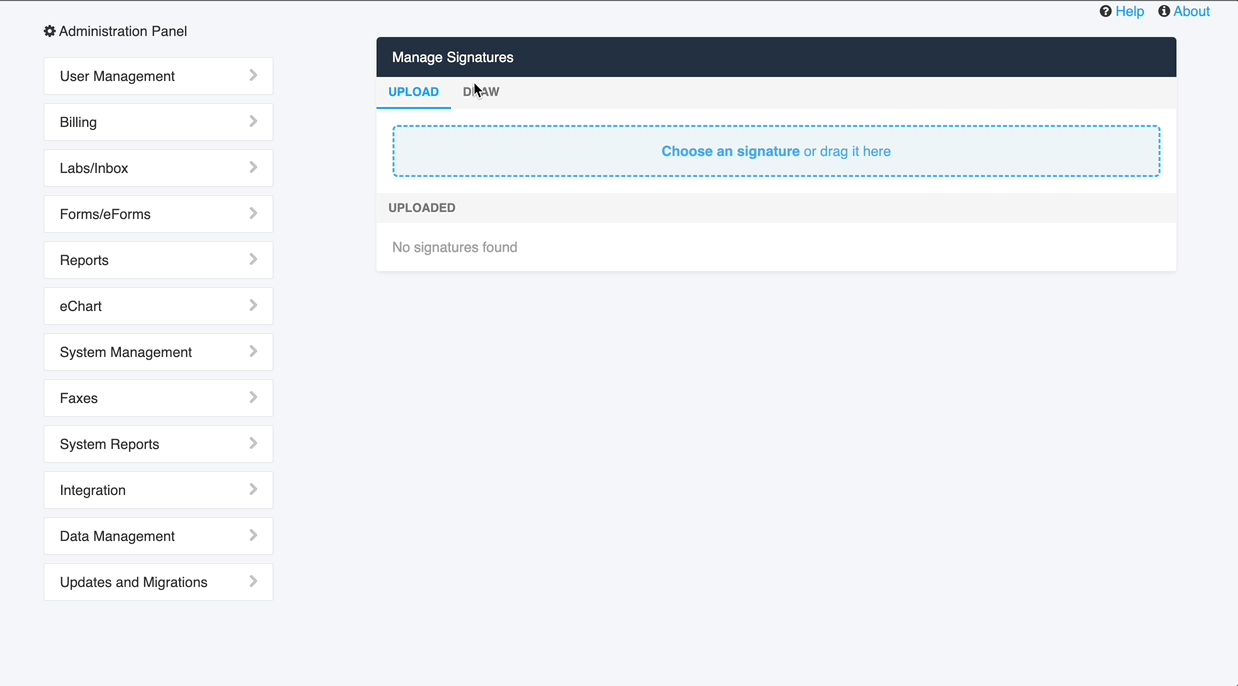Expand the Integration chevron
Image resolution: width=1238 pixels, height=686 pixels.
pos(253,489)
